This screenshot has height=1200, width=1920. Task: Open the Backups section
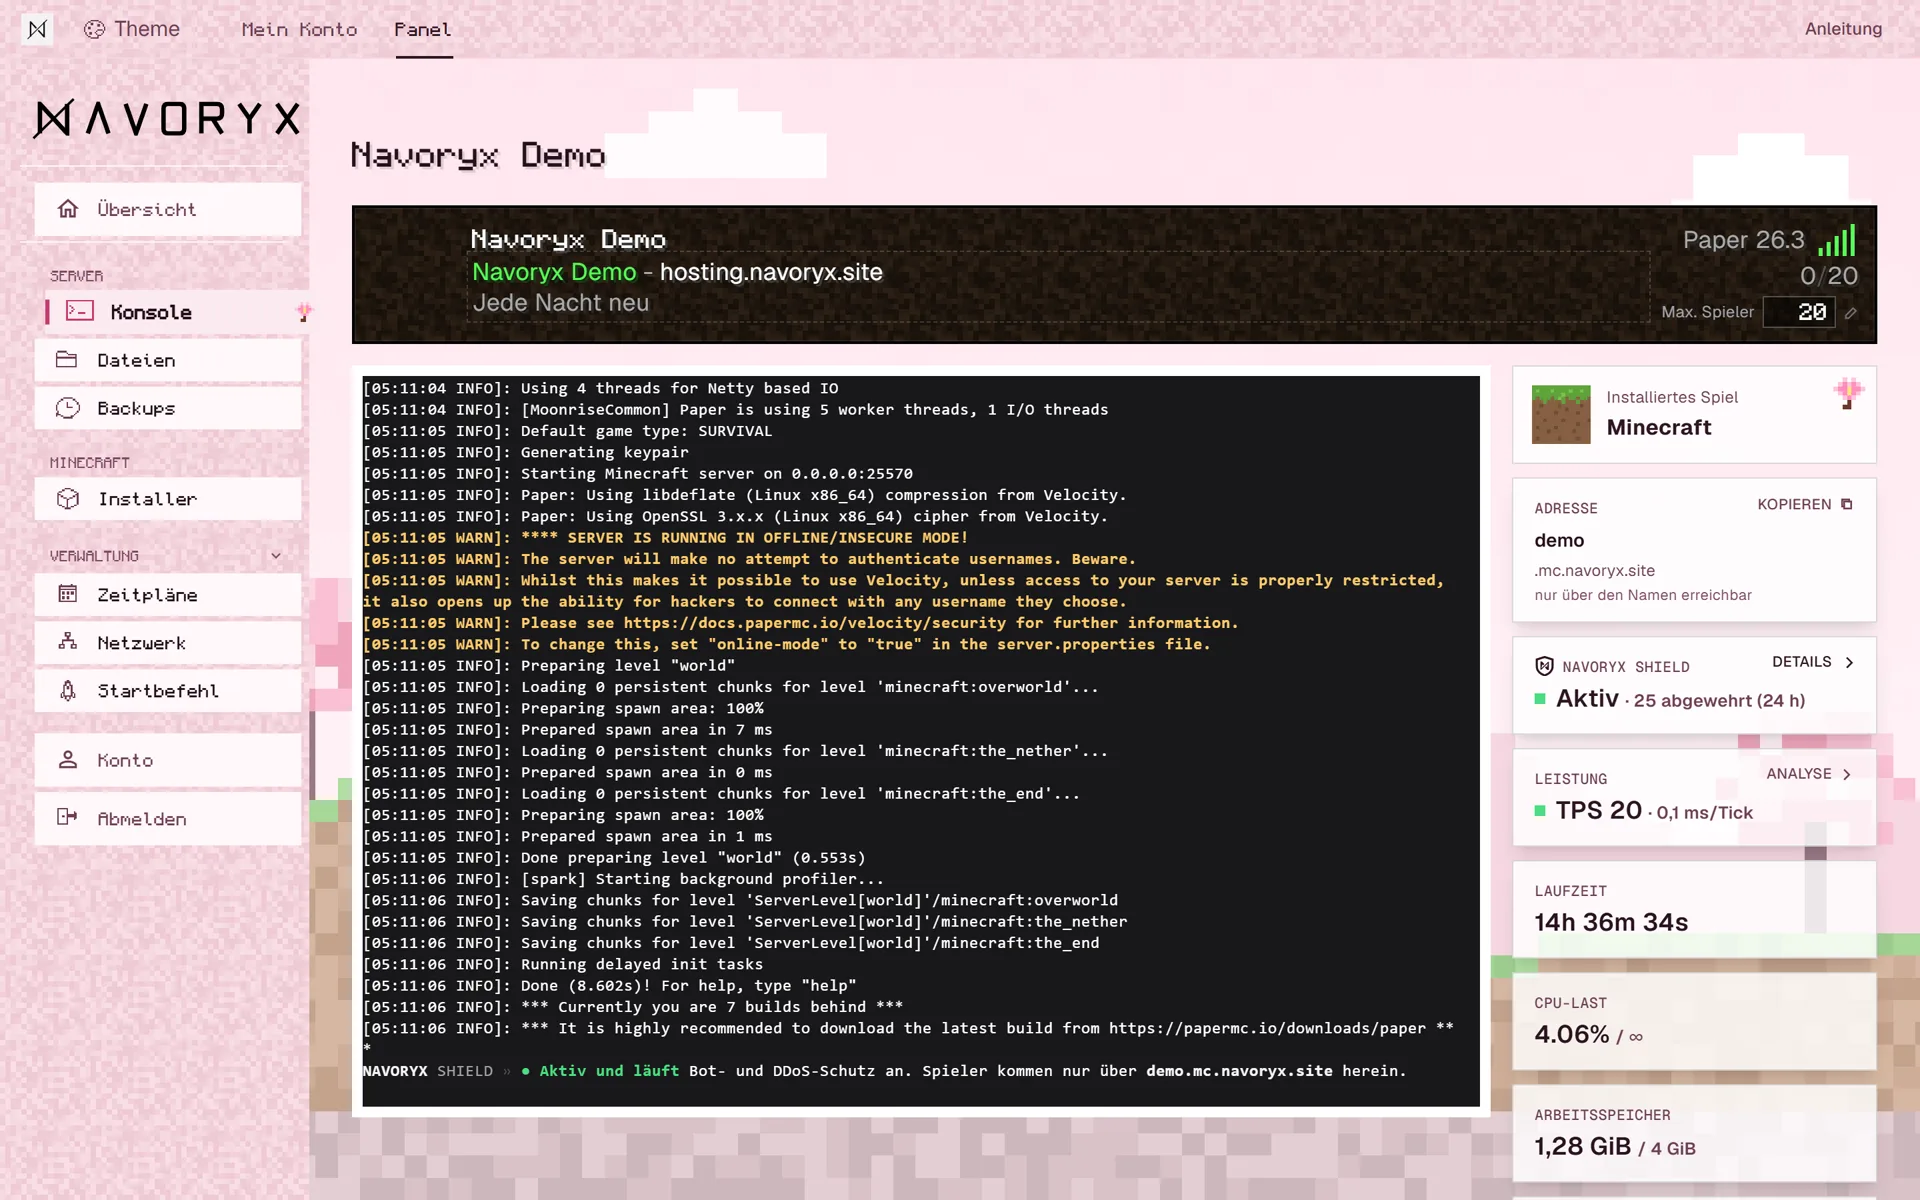[x=168, y=408]
